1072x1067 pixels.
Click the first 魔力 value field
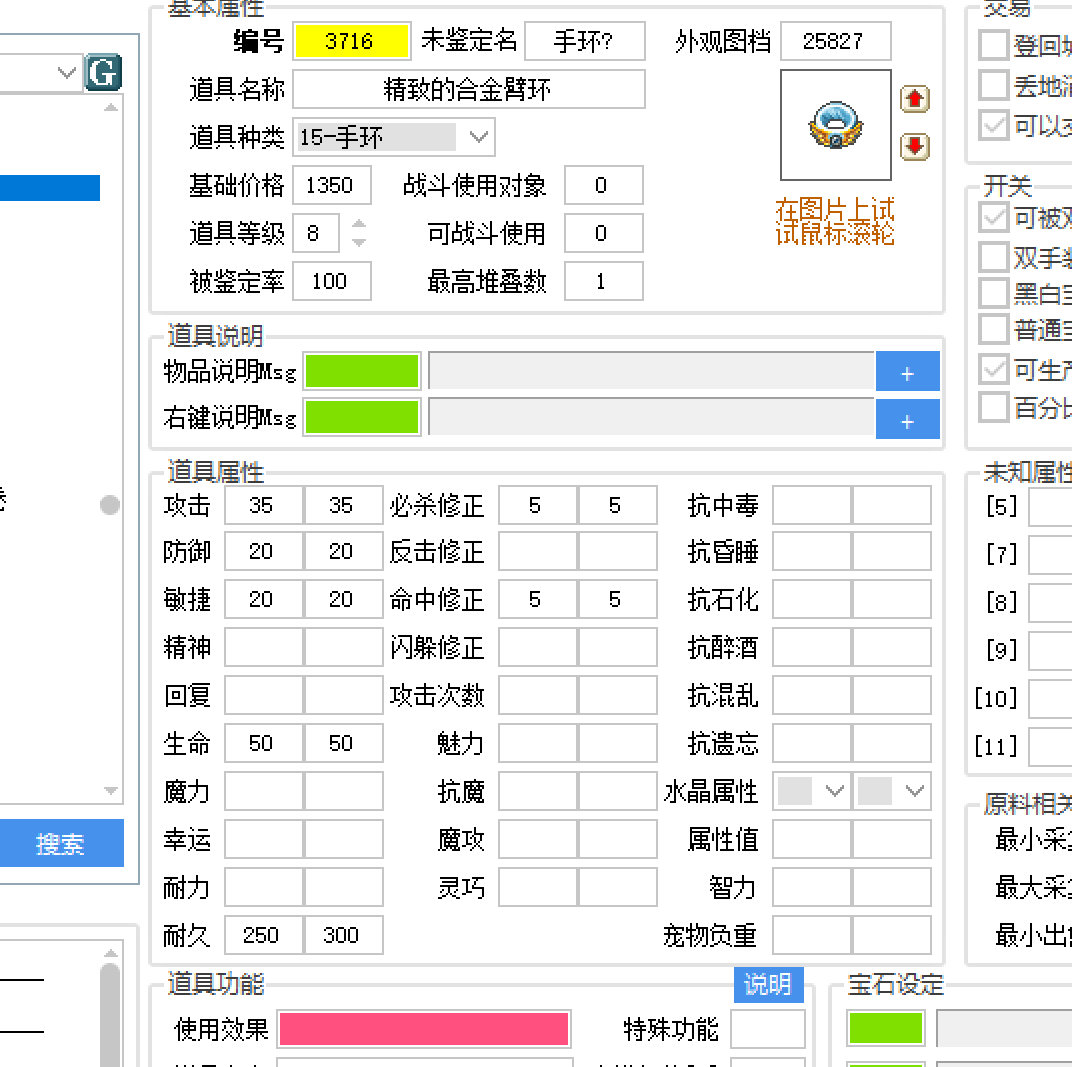point(263,791)
